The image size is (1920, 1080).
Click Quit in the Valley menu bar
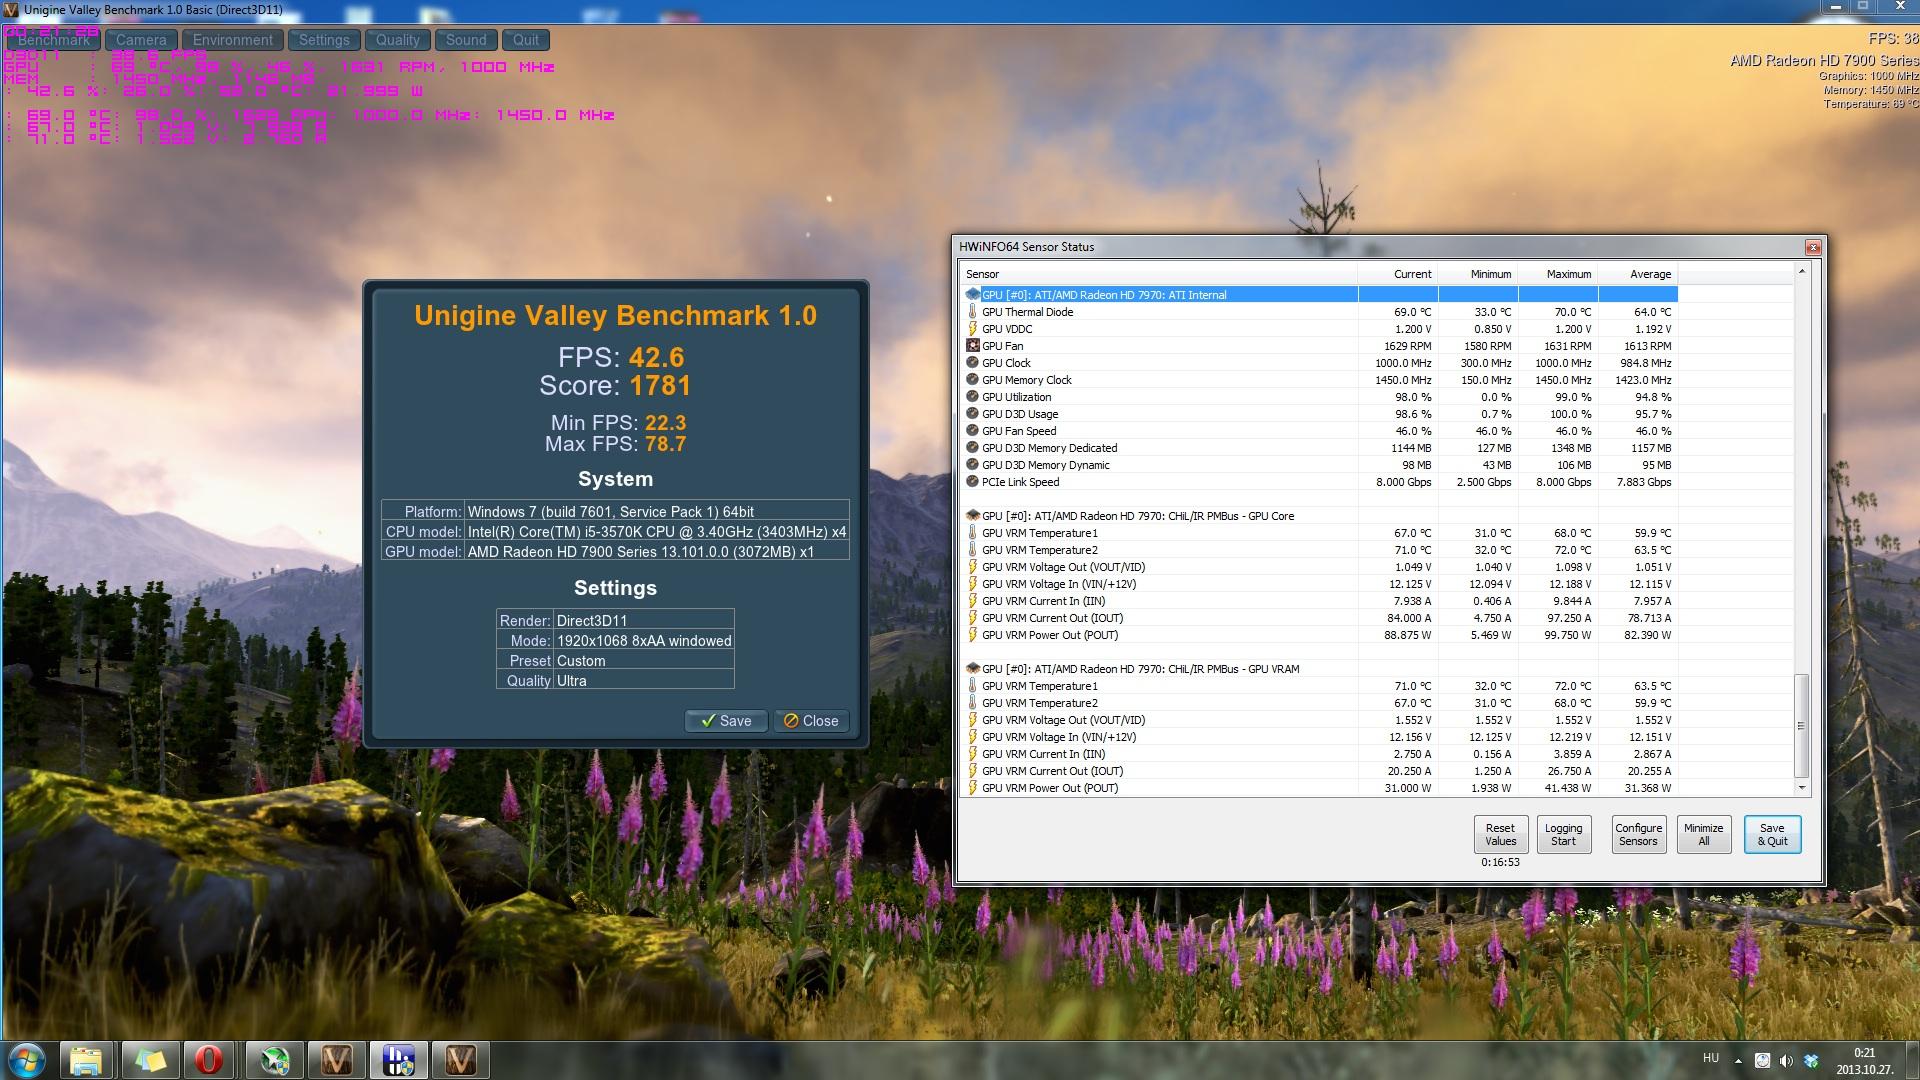[x=526, y=40]
